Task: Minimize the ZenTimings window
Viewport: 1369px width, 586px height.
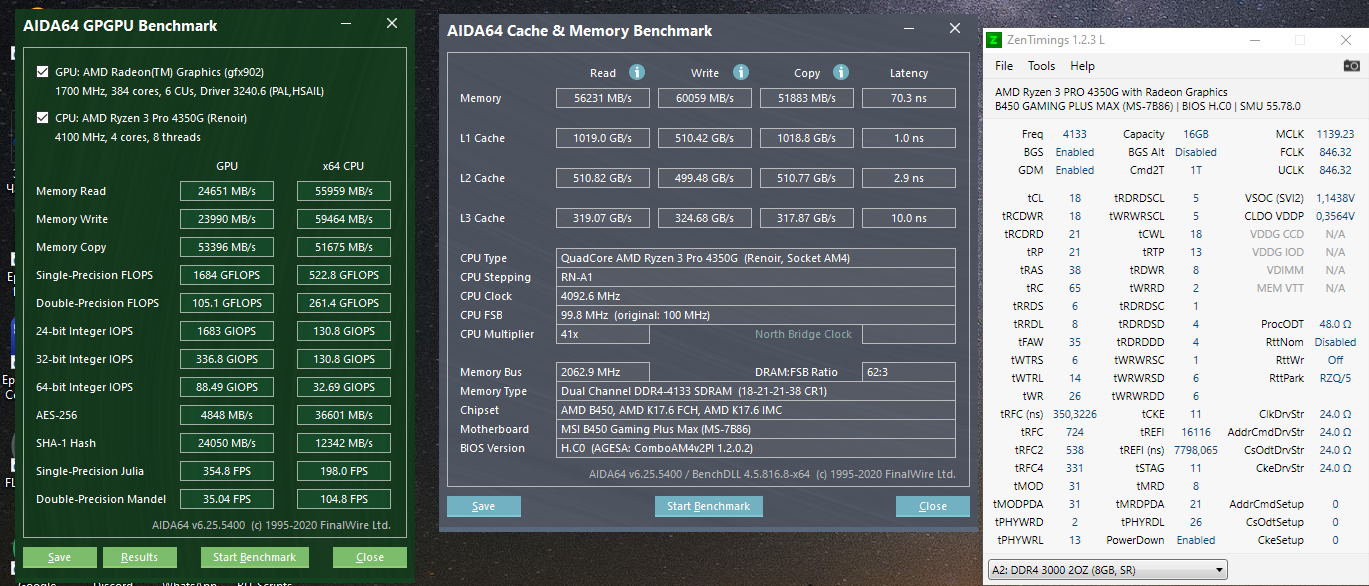Action: click(1256, 40)
